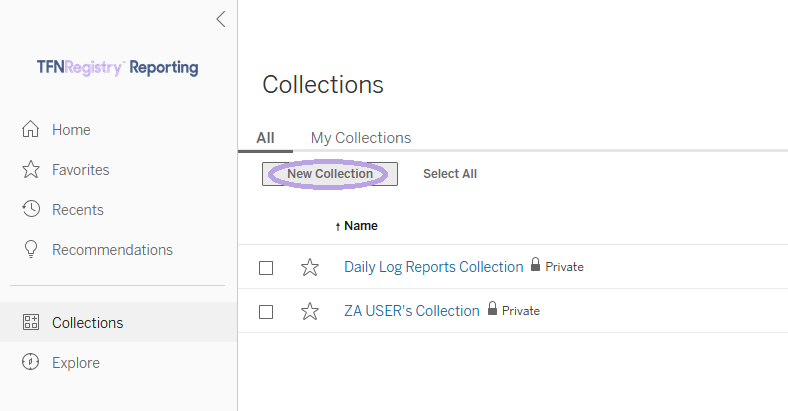Switch to the My Collections tab

coord(361,138)
